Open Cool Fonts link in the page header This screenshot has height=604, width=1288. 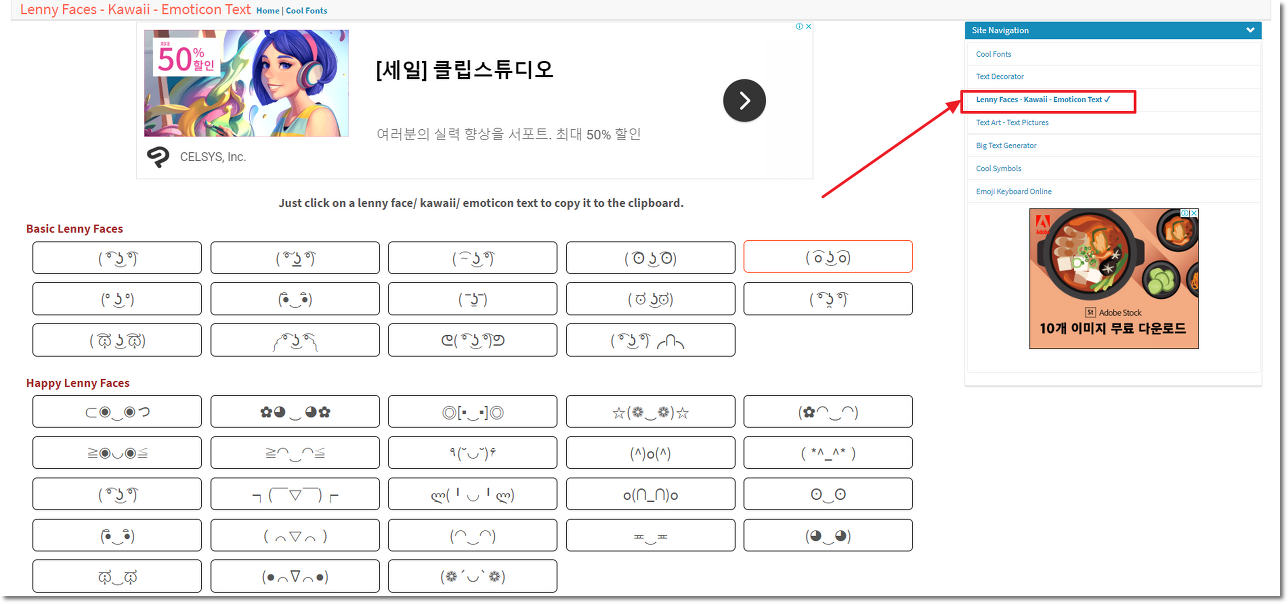(306, 11)
